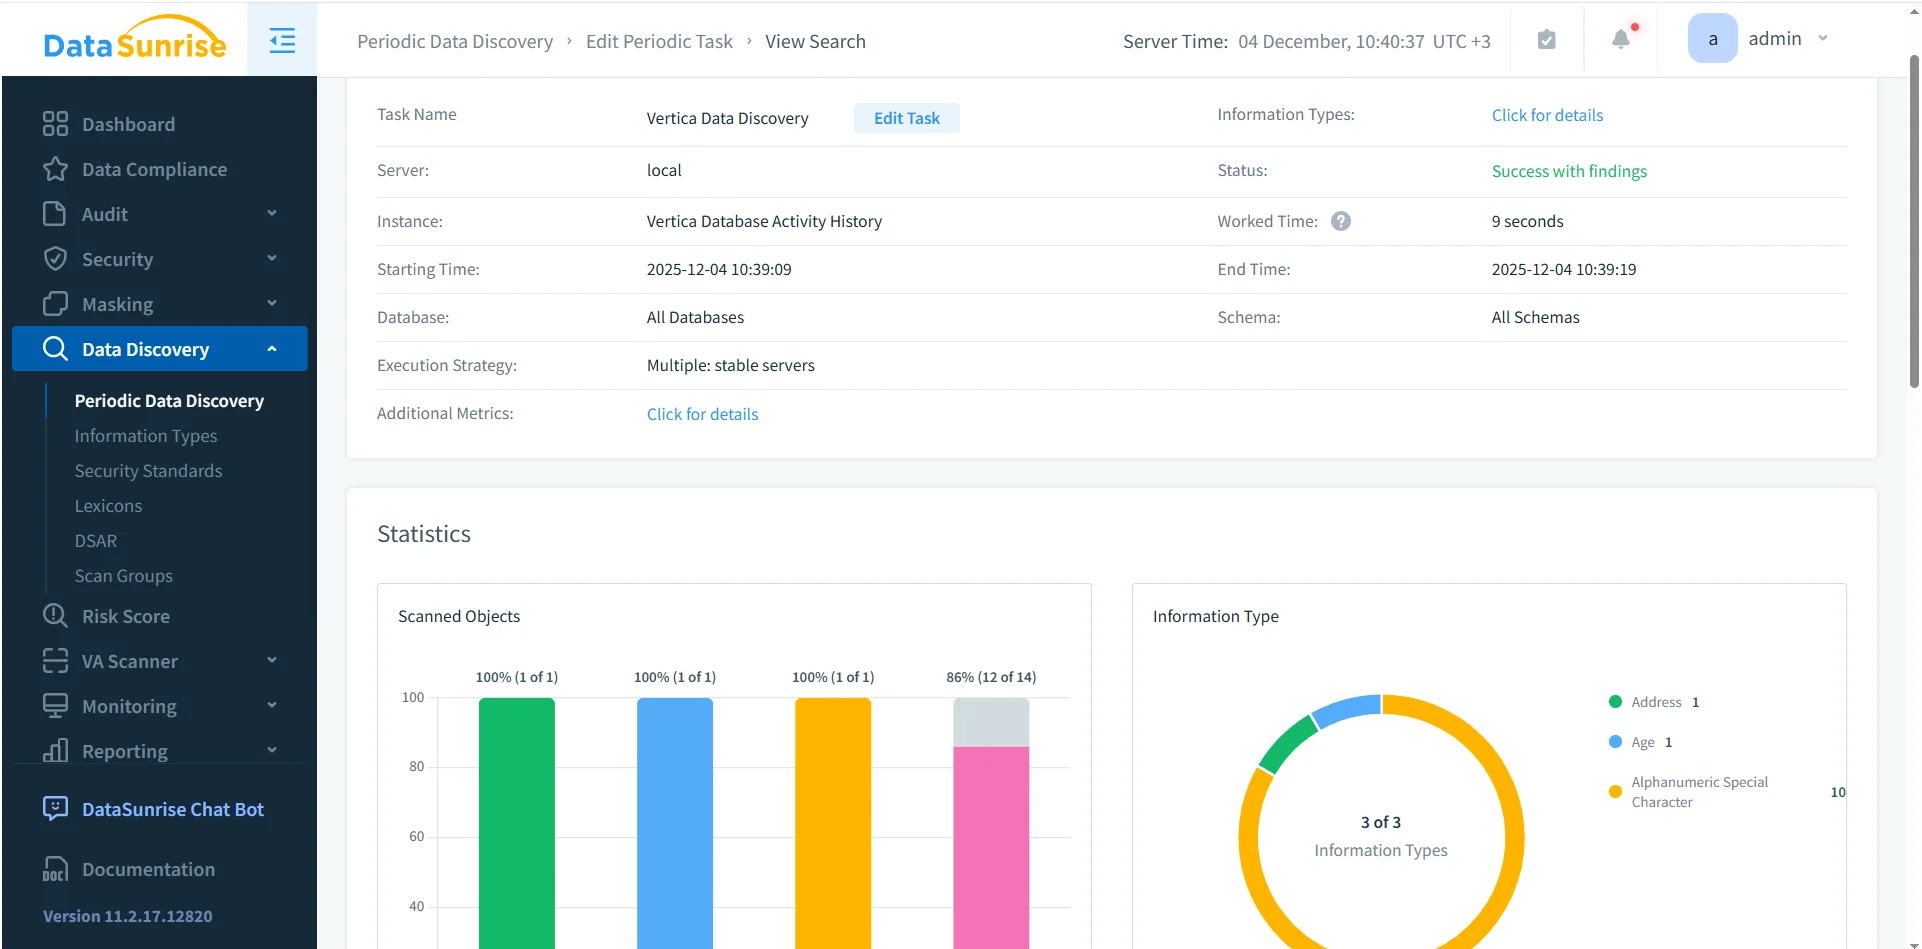Open the notifications bell
Image resolution: width=1922 pixels, height=949 pixels.
pyautogui.click(x=1620, y=38)
